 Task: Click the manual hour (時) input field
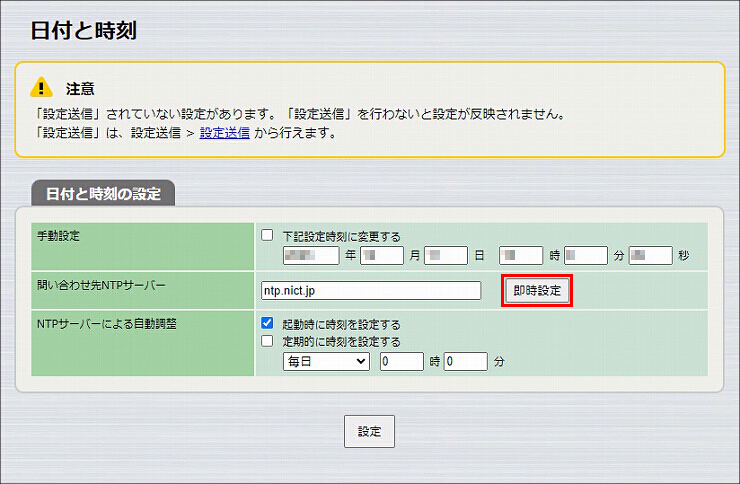coord(521,256)
